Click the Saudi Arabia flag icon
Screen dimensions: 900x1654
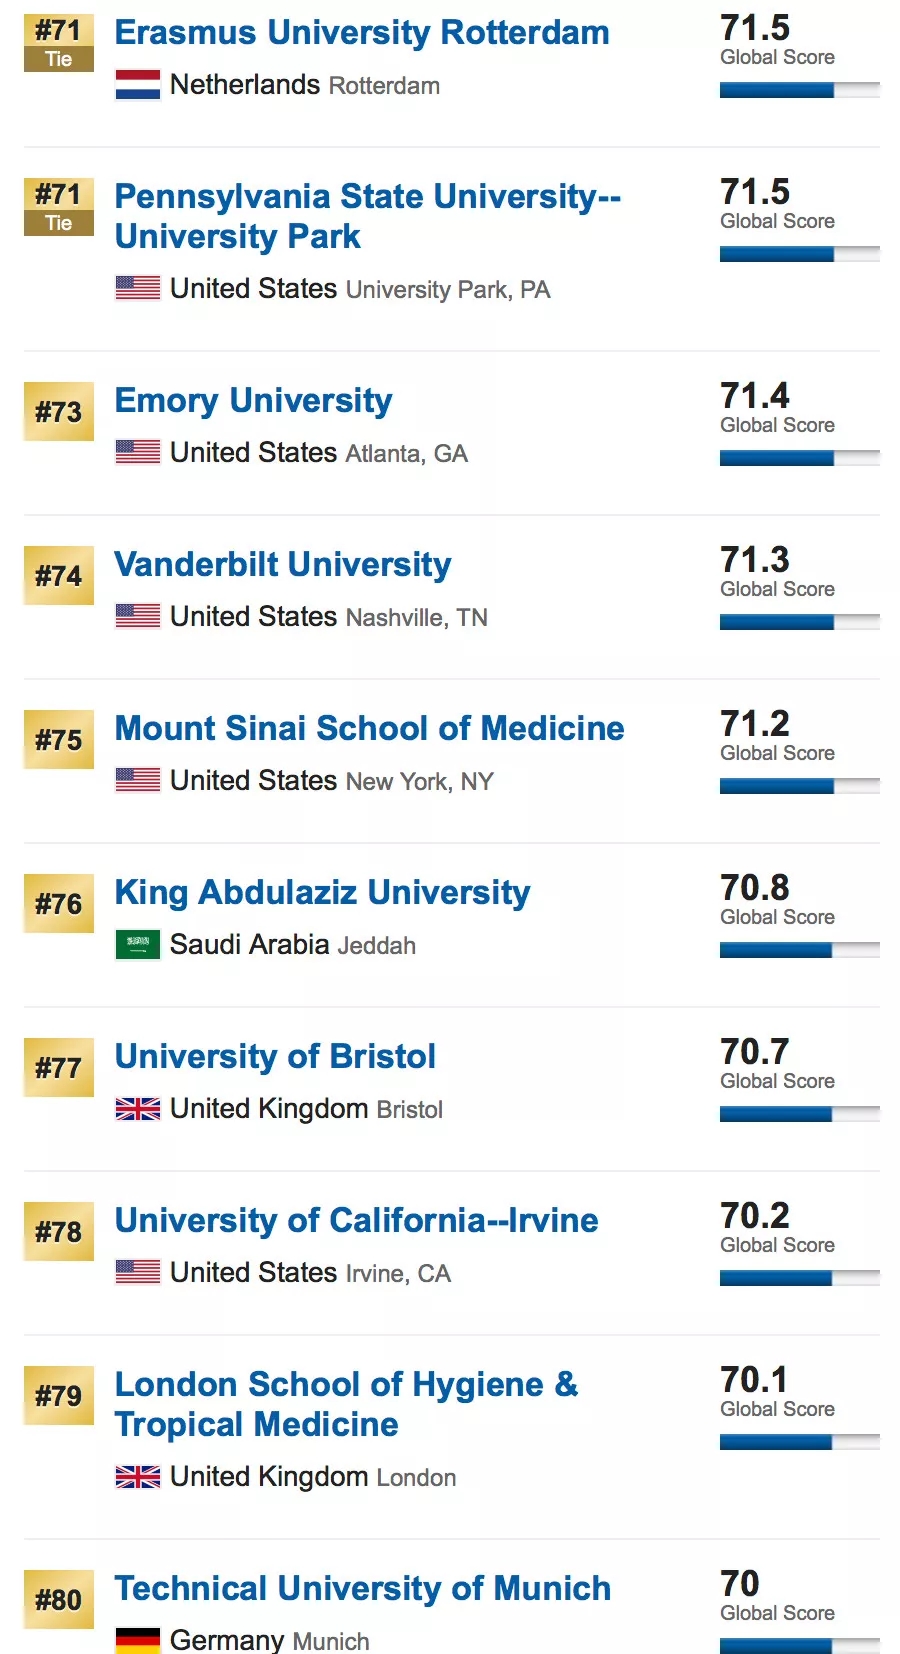(x=137, y=945)
